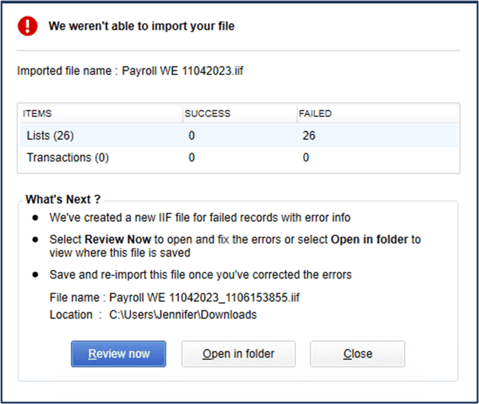Select the Lists (26) row
The image size is (479, 404).
tap(239, 136)
